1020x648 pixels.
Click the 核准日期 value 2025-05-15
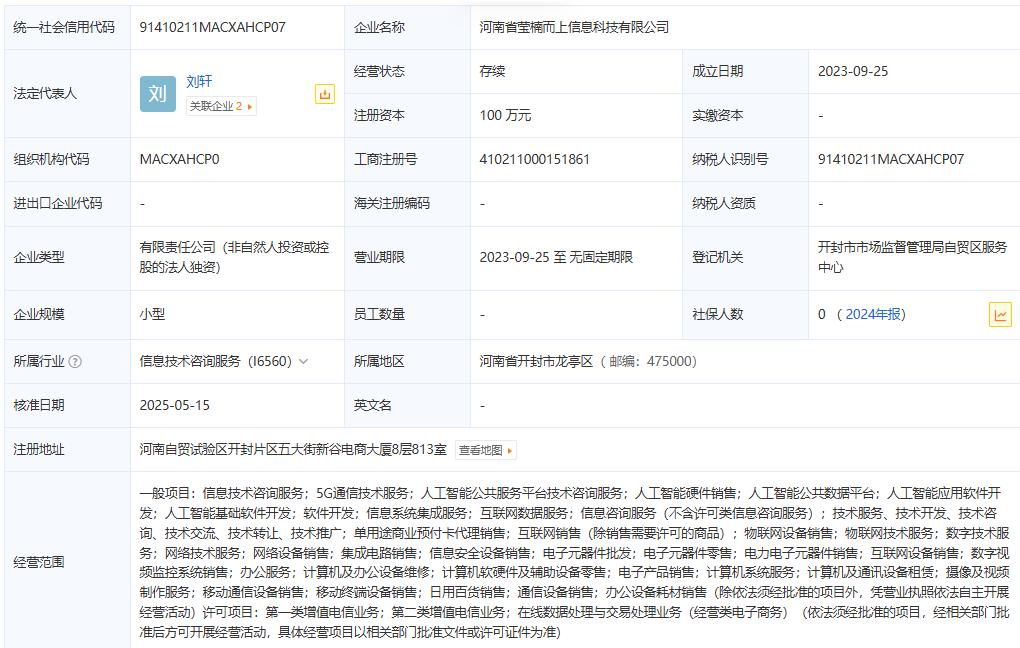[175, 406]
